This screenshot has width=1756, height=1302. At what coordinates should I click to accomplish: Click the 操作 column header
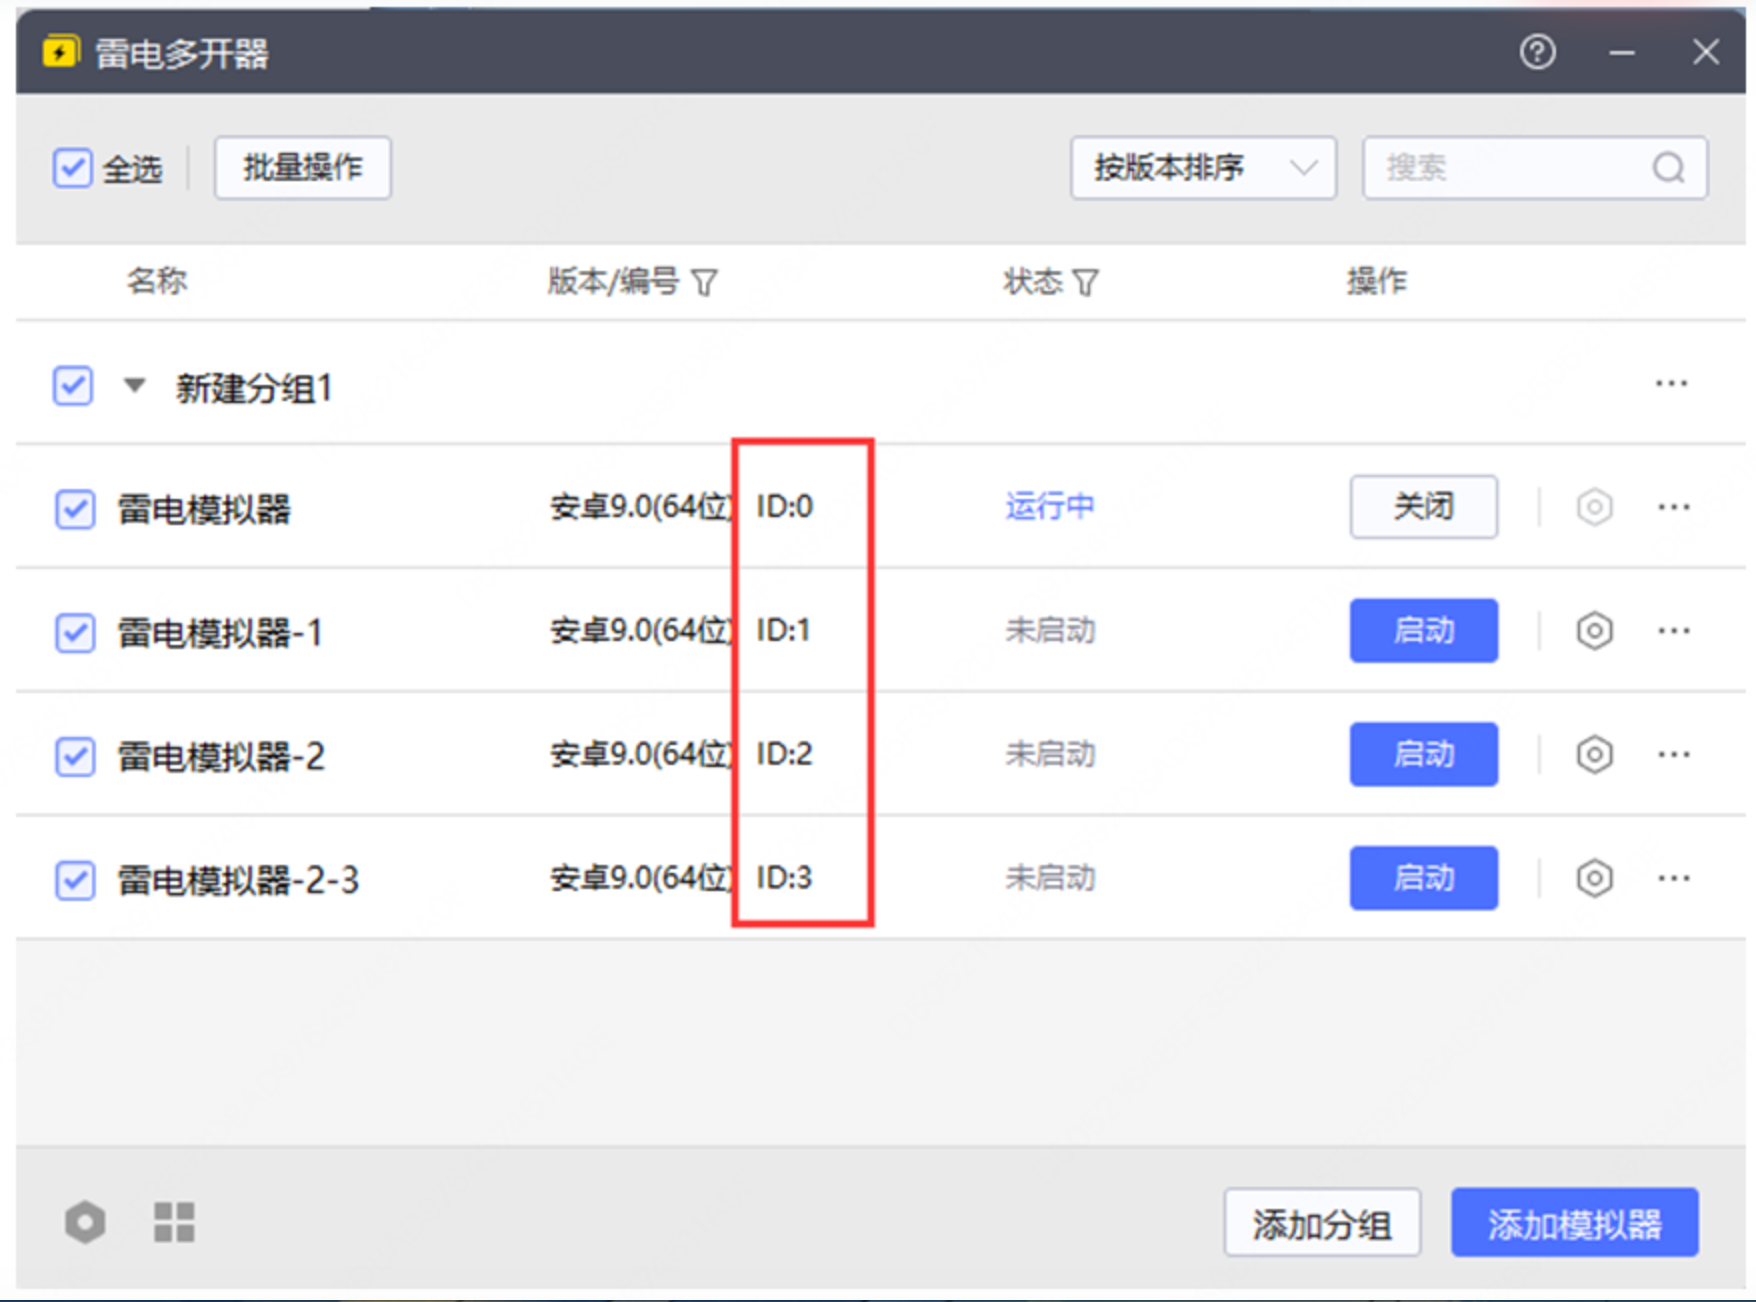point(1376,282)
